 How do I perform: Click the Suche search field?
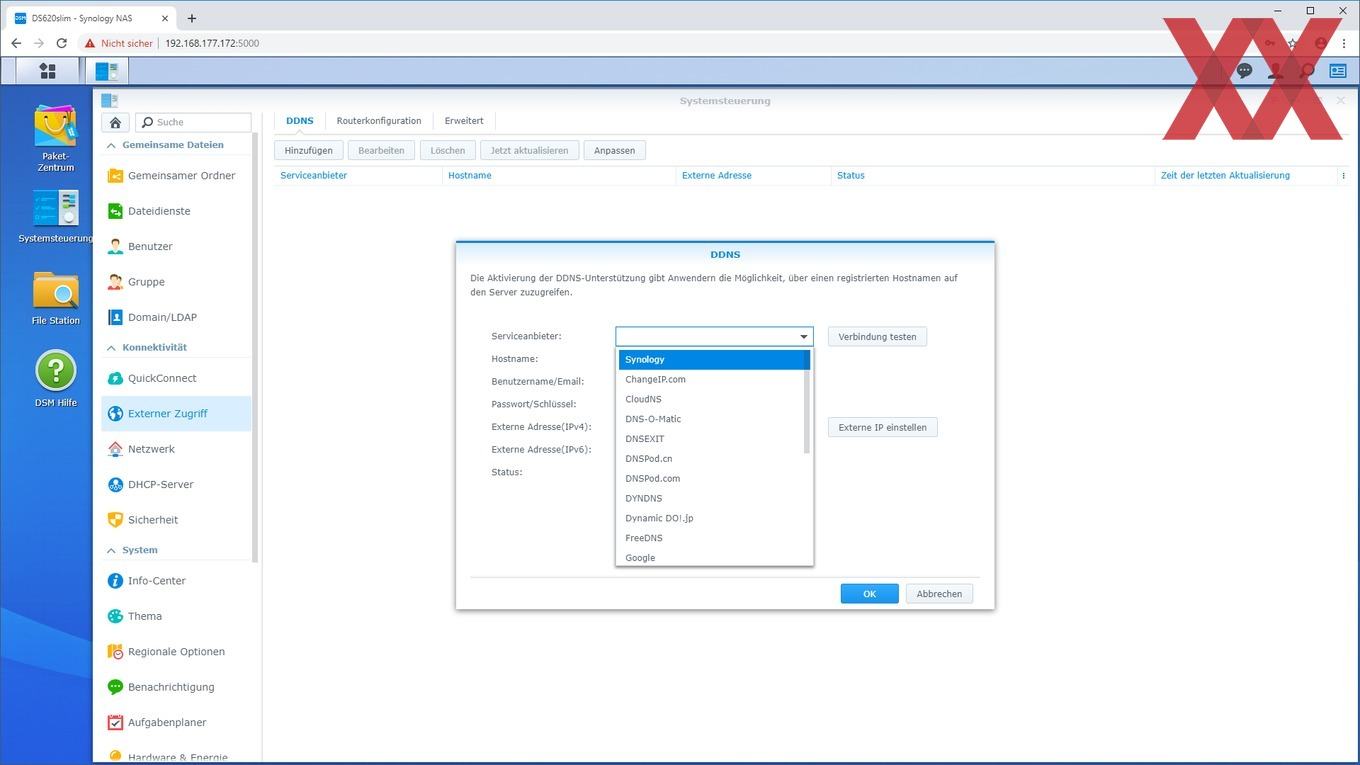pyautogui.click(x=194, y=122)
